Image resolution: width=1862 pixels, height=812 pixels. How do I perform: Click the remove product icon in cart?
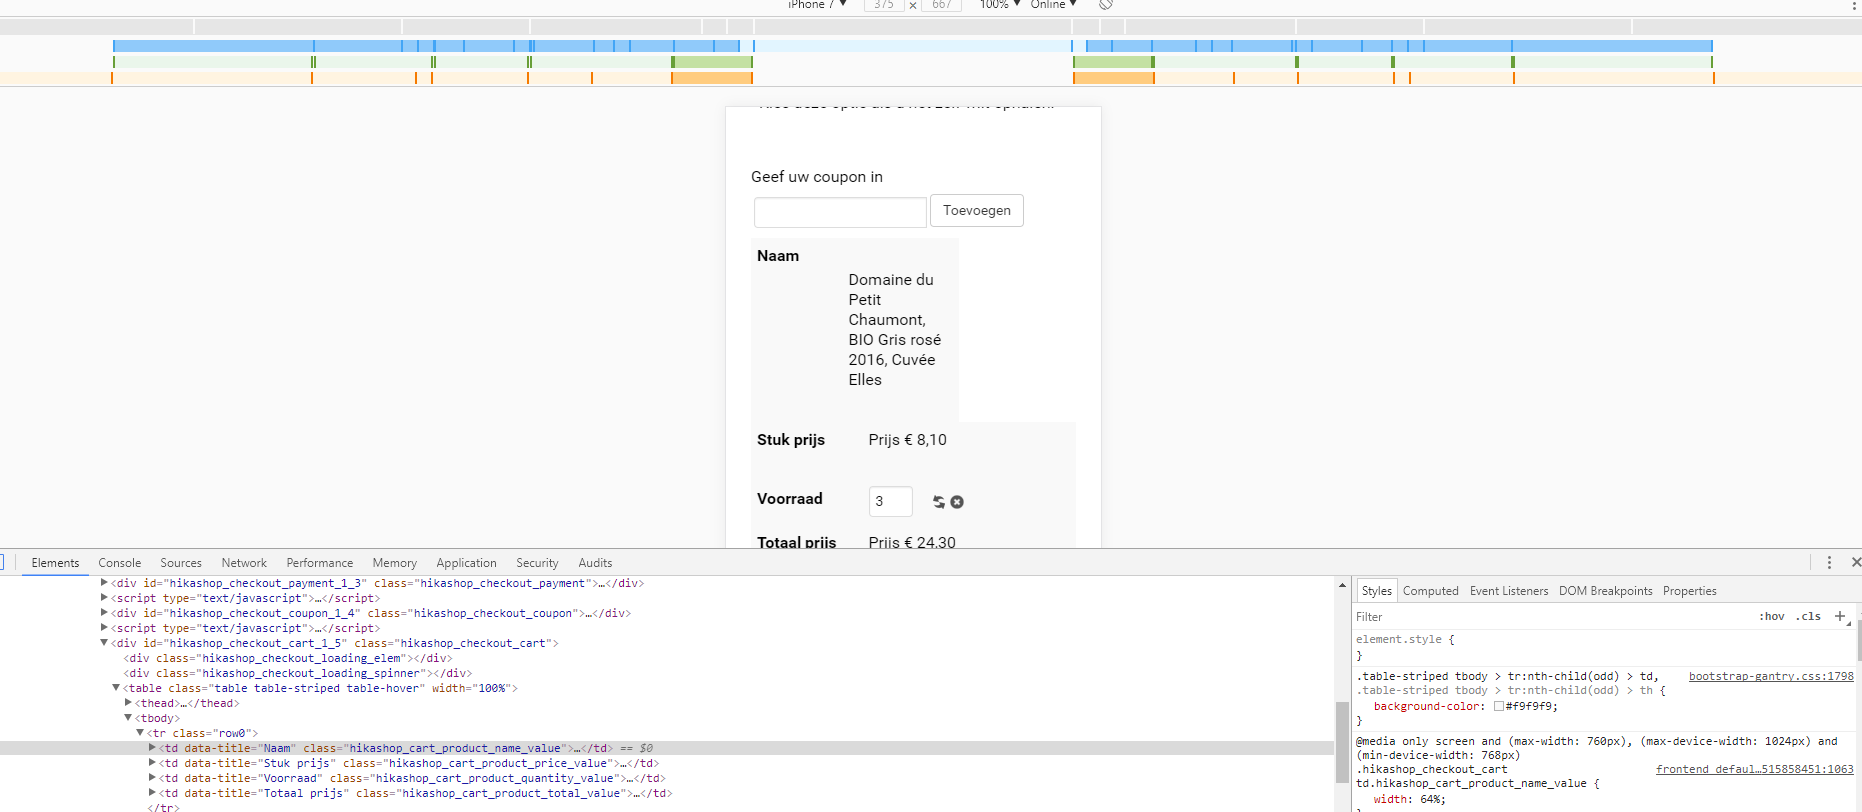pos(957,502)
